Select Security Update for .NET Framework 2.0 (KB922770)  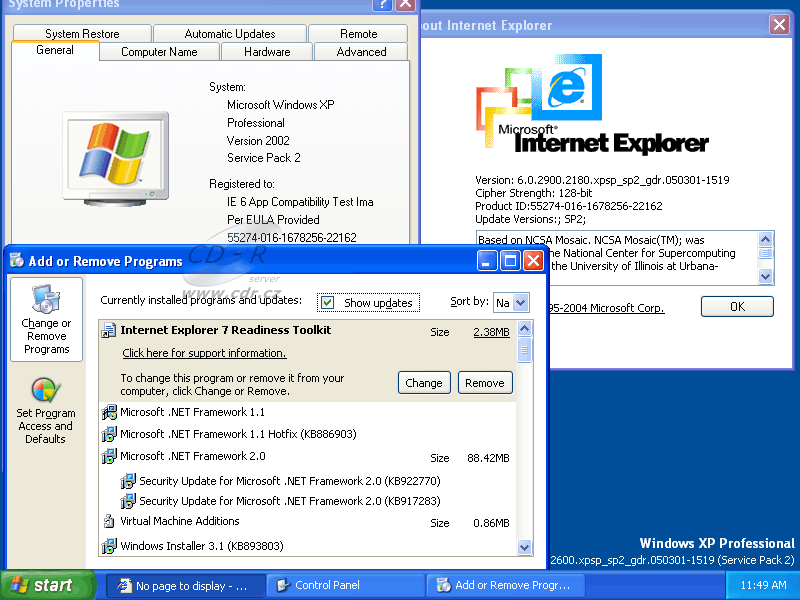308,481
